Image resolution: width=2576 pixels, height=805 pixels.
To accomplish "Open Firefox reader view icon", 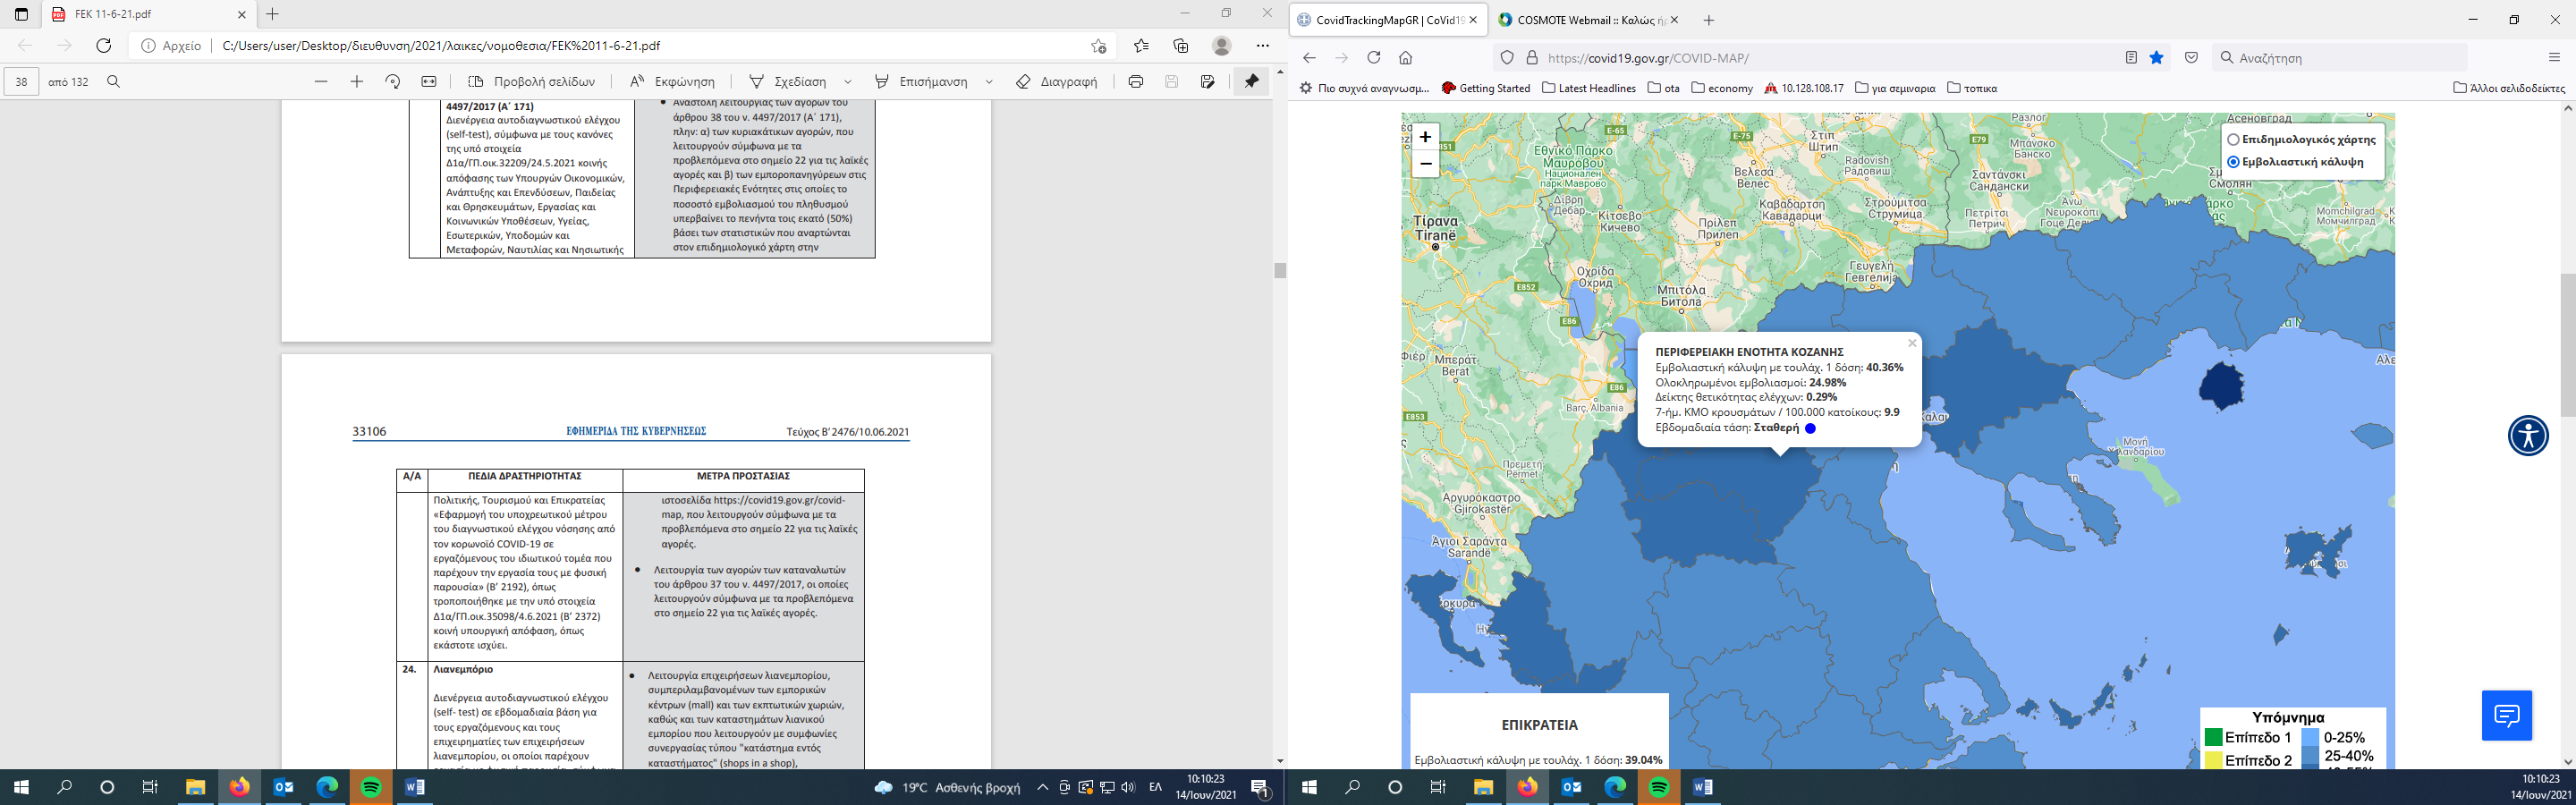I will tap(2130, 58).
